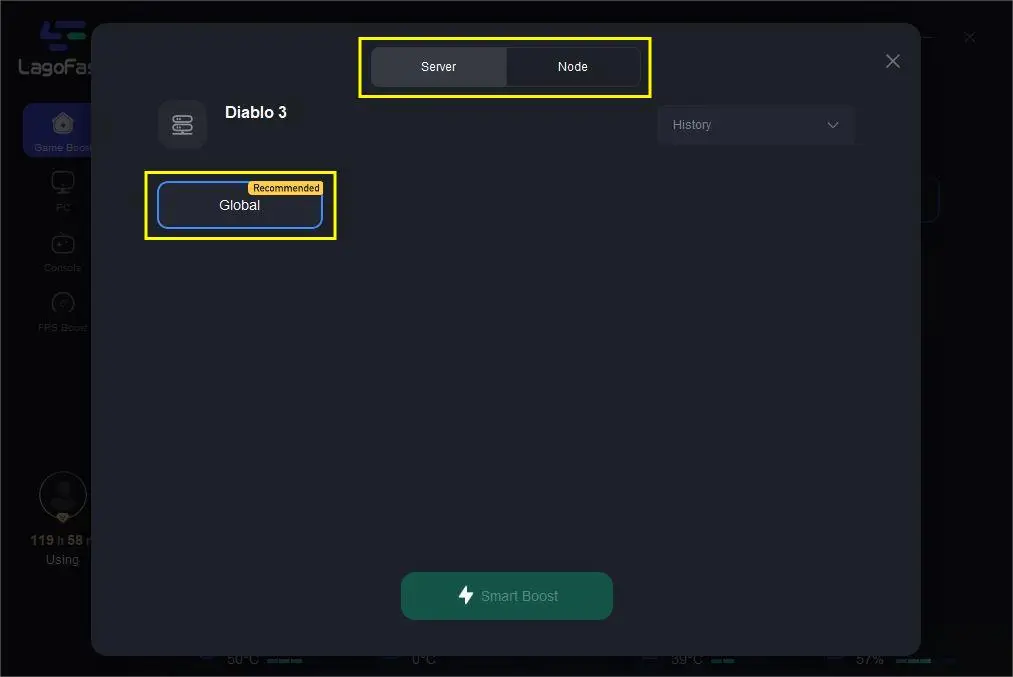Click the lightning bolt on Smart Boost
Image resolution: width=1013 pixels, height=677 pixels.
coord(465,595)
